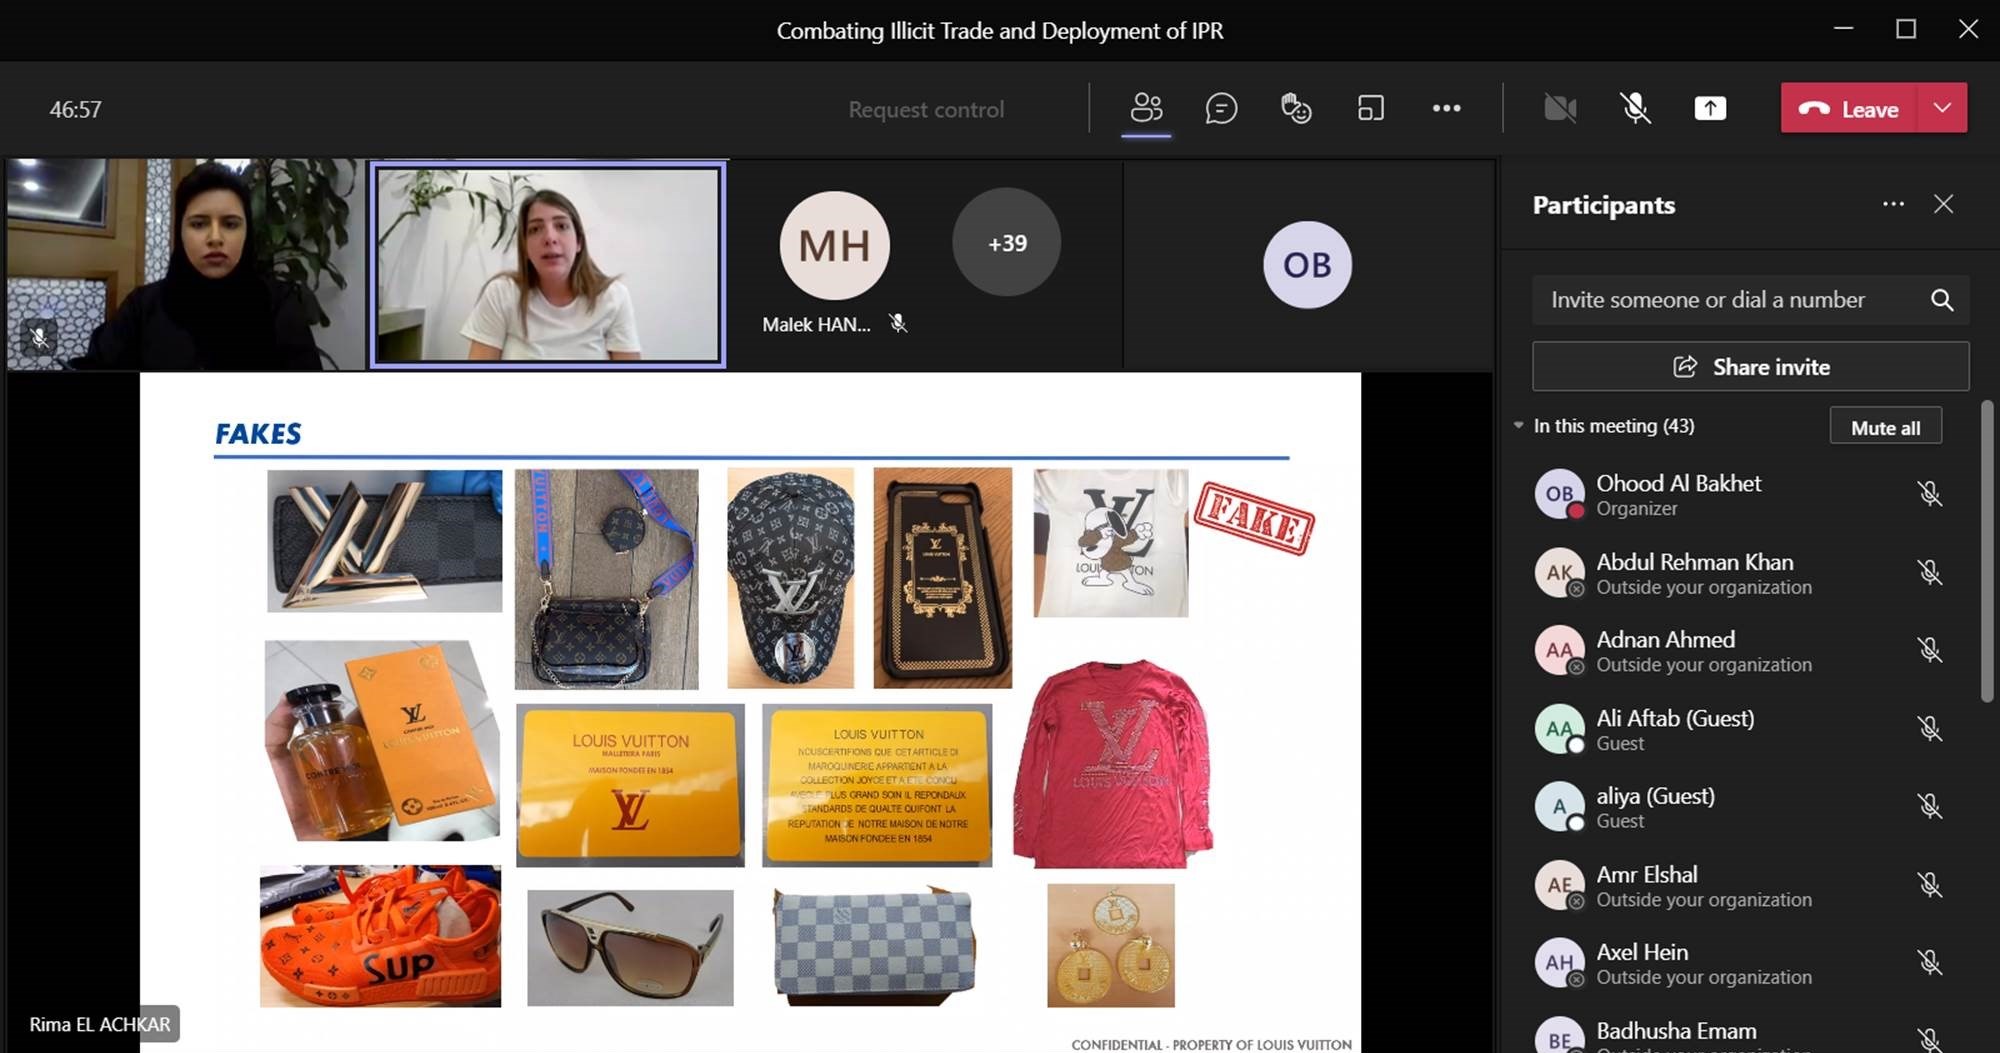Click mic icon next to Amr Elshal
The image size is (2000, 1053).
pyautogui.click(x=1929, y=884)
